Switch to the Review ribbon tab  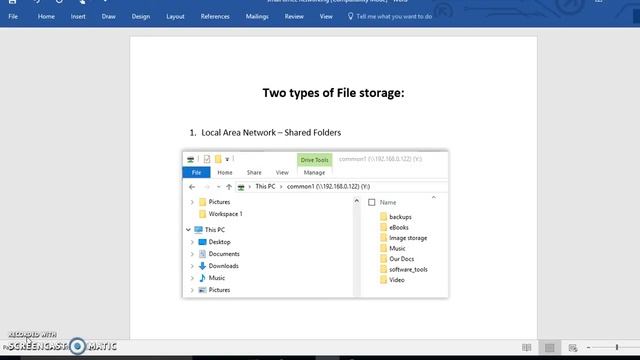[294, 17]
